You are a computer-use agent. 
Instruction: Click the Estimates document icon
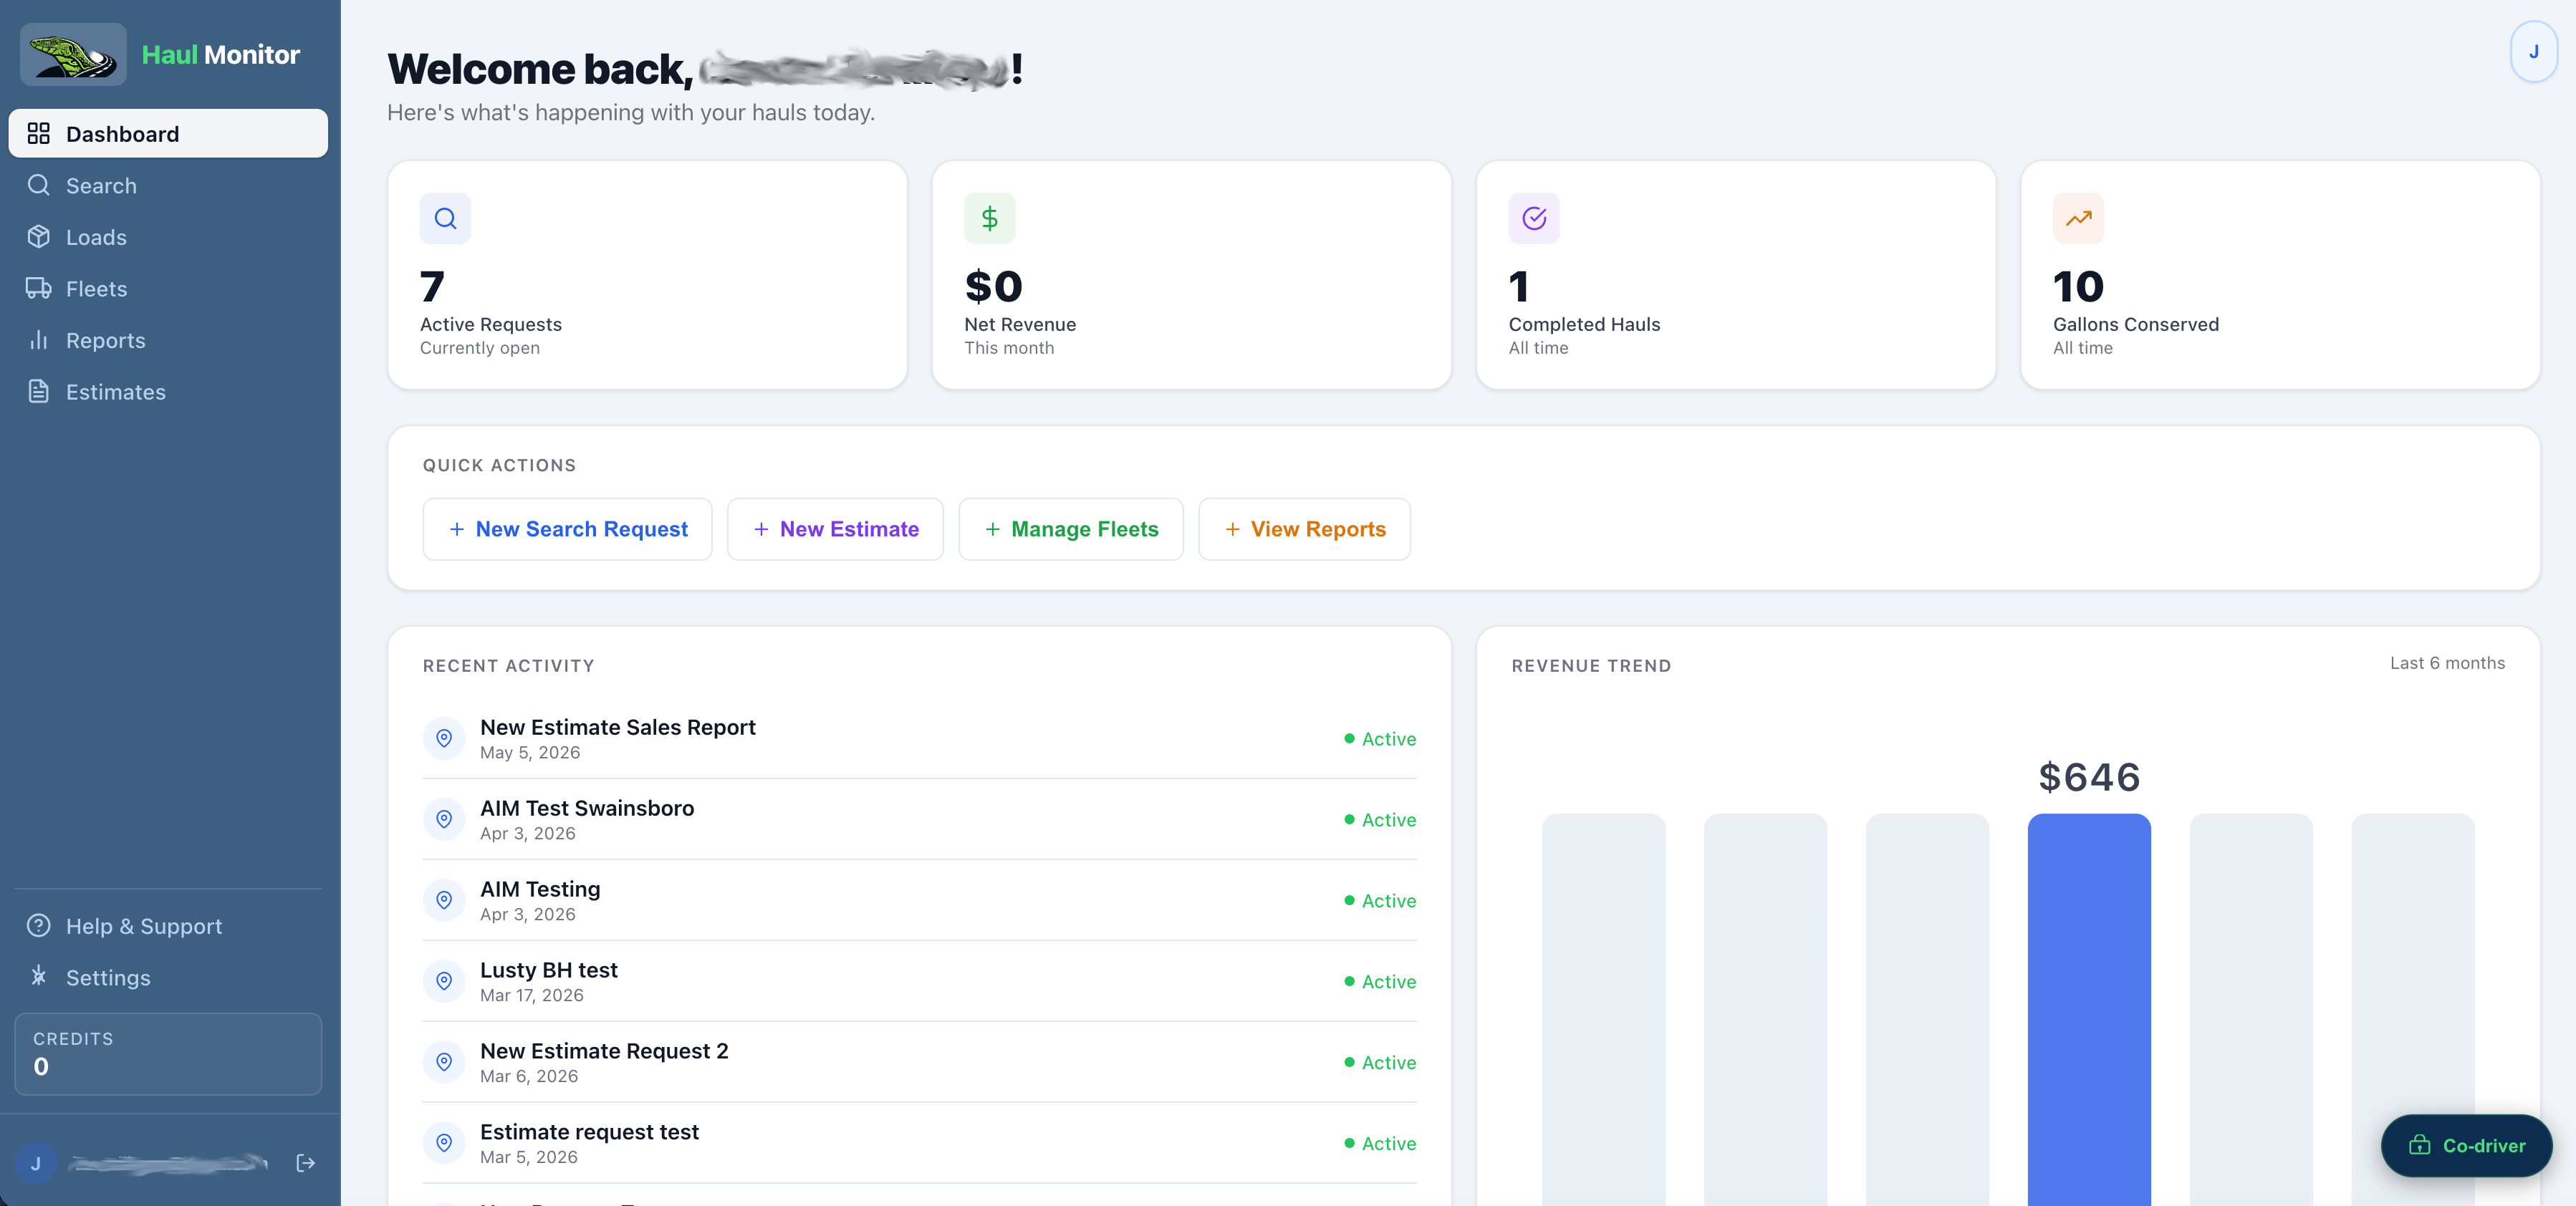pos(39,392)
